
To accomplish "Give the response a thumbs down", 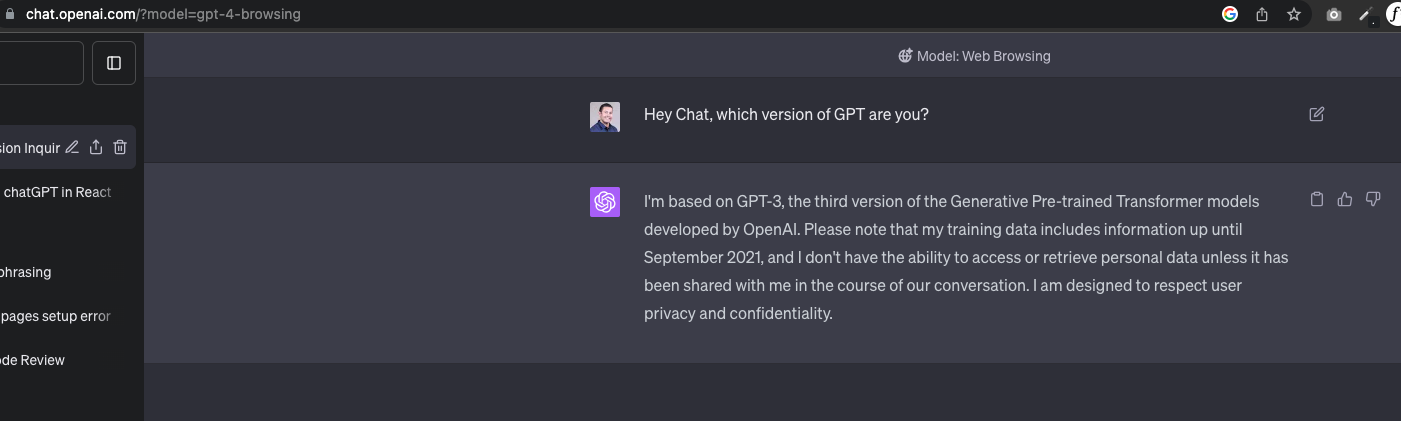I will (x=1373, y=199).
